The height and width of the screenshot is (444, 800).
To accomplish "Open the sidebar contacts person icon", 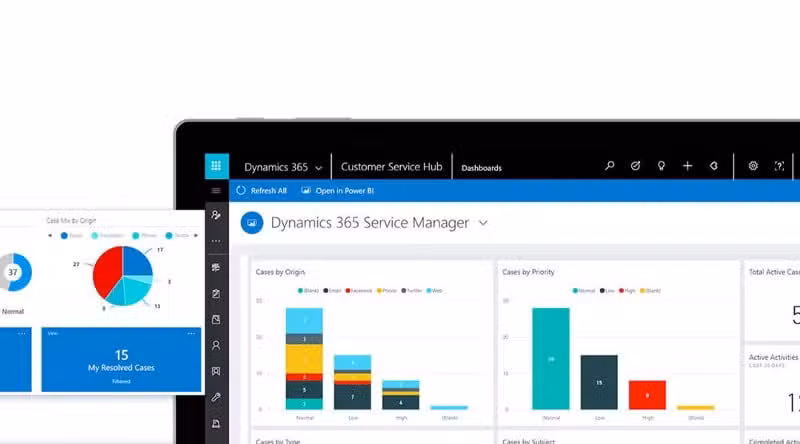I will click(x=216, y=346).
